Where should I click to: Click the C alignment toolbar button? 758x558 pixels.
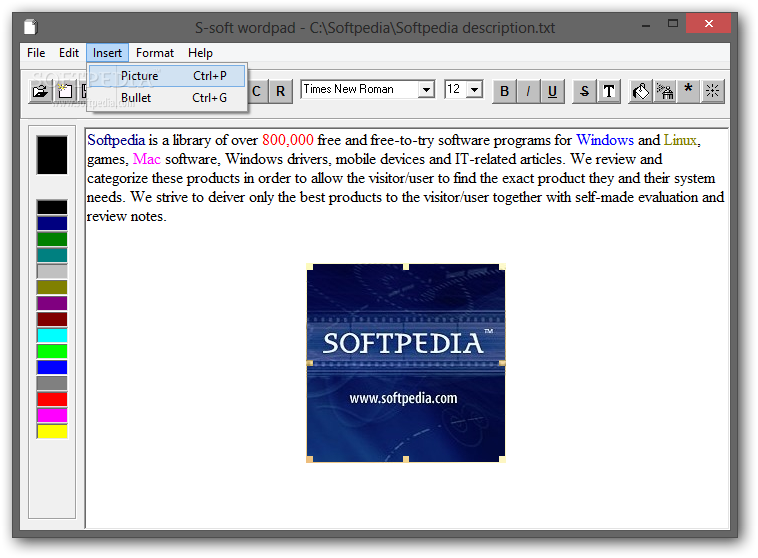click(257, 91)
